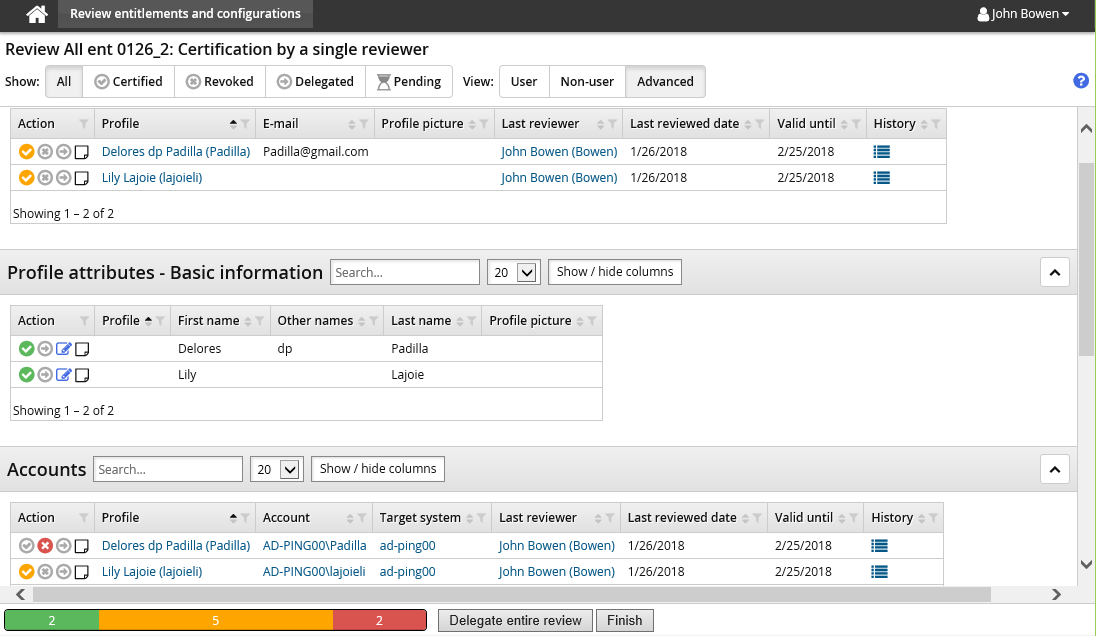The height and width of the screenshot is (636, 1096).
Task: Open the blue help question mark icon
Action: point(1080,81)
